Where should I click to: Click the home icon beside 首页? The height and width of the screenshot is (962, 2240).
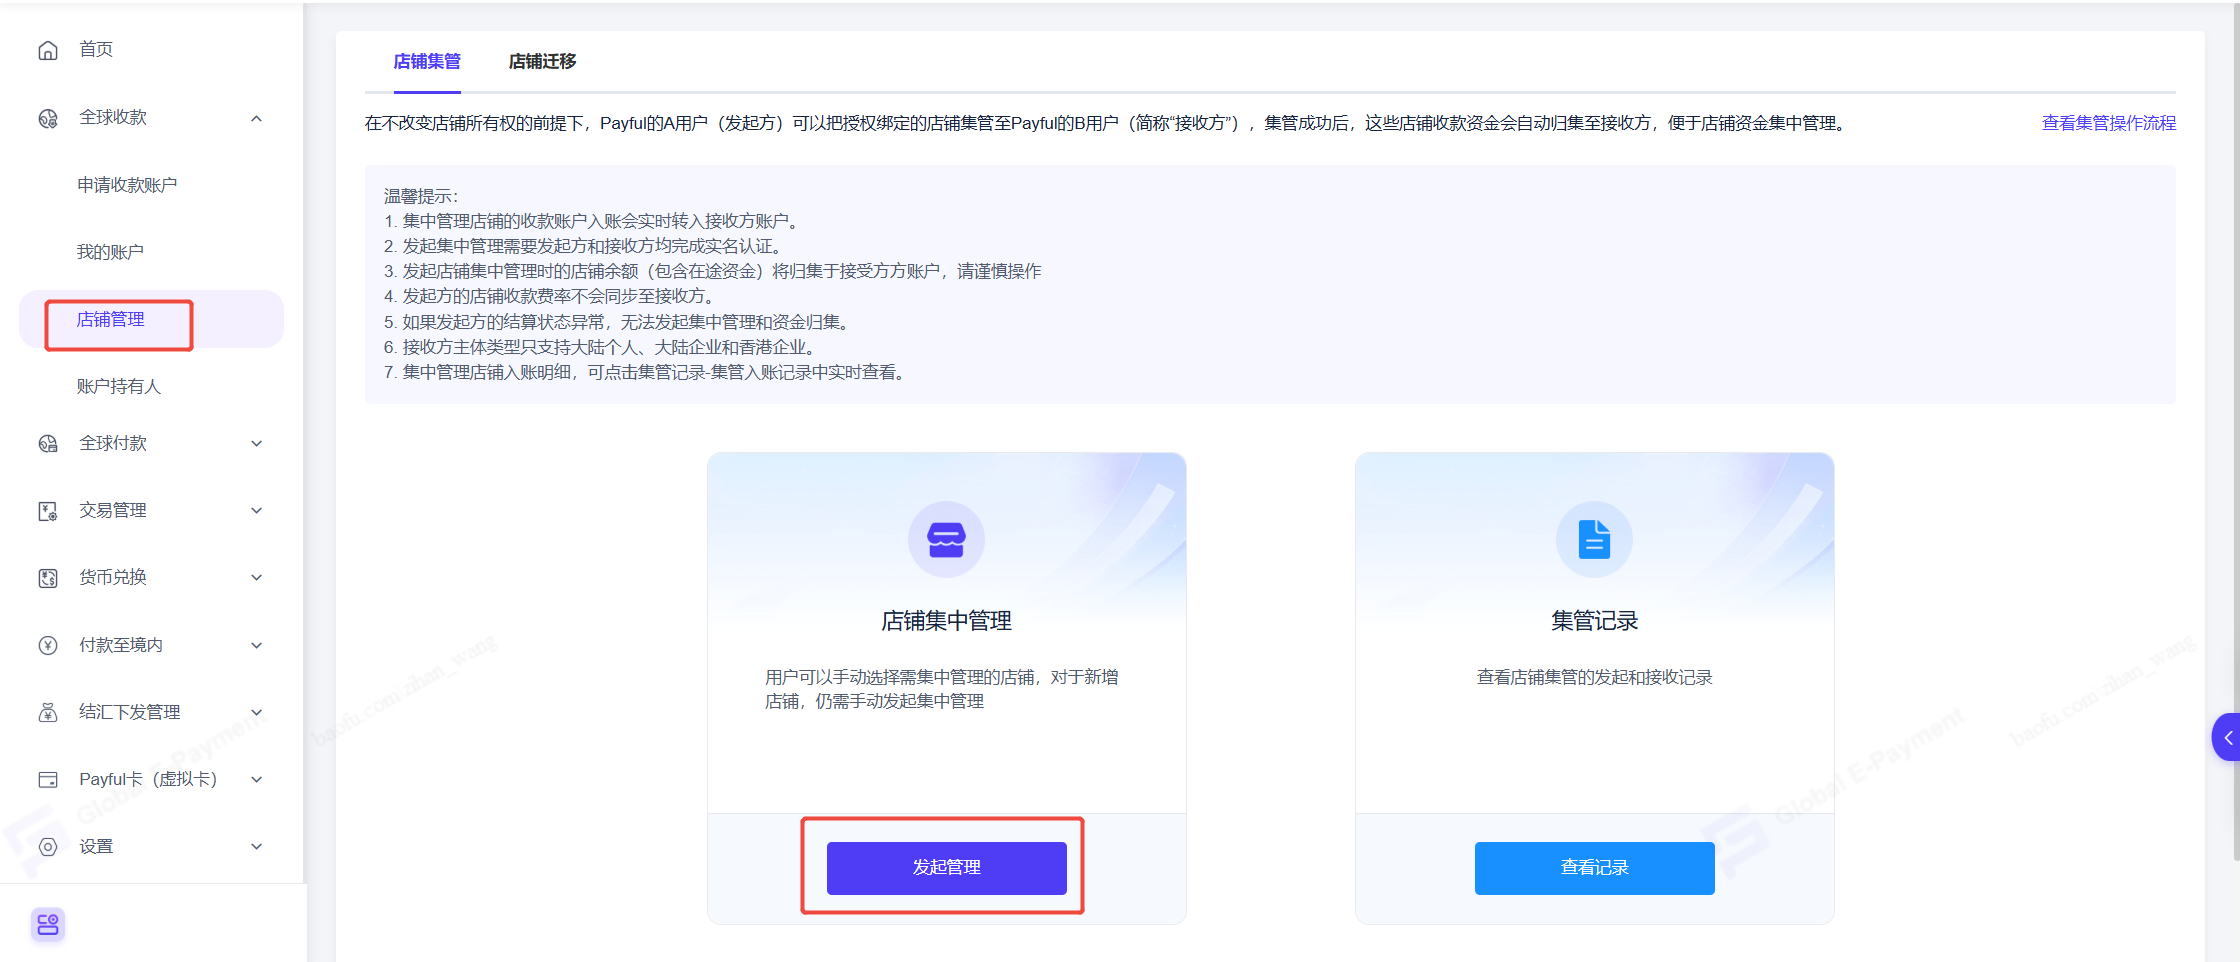click(48, 50)
